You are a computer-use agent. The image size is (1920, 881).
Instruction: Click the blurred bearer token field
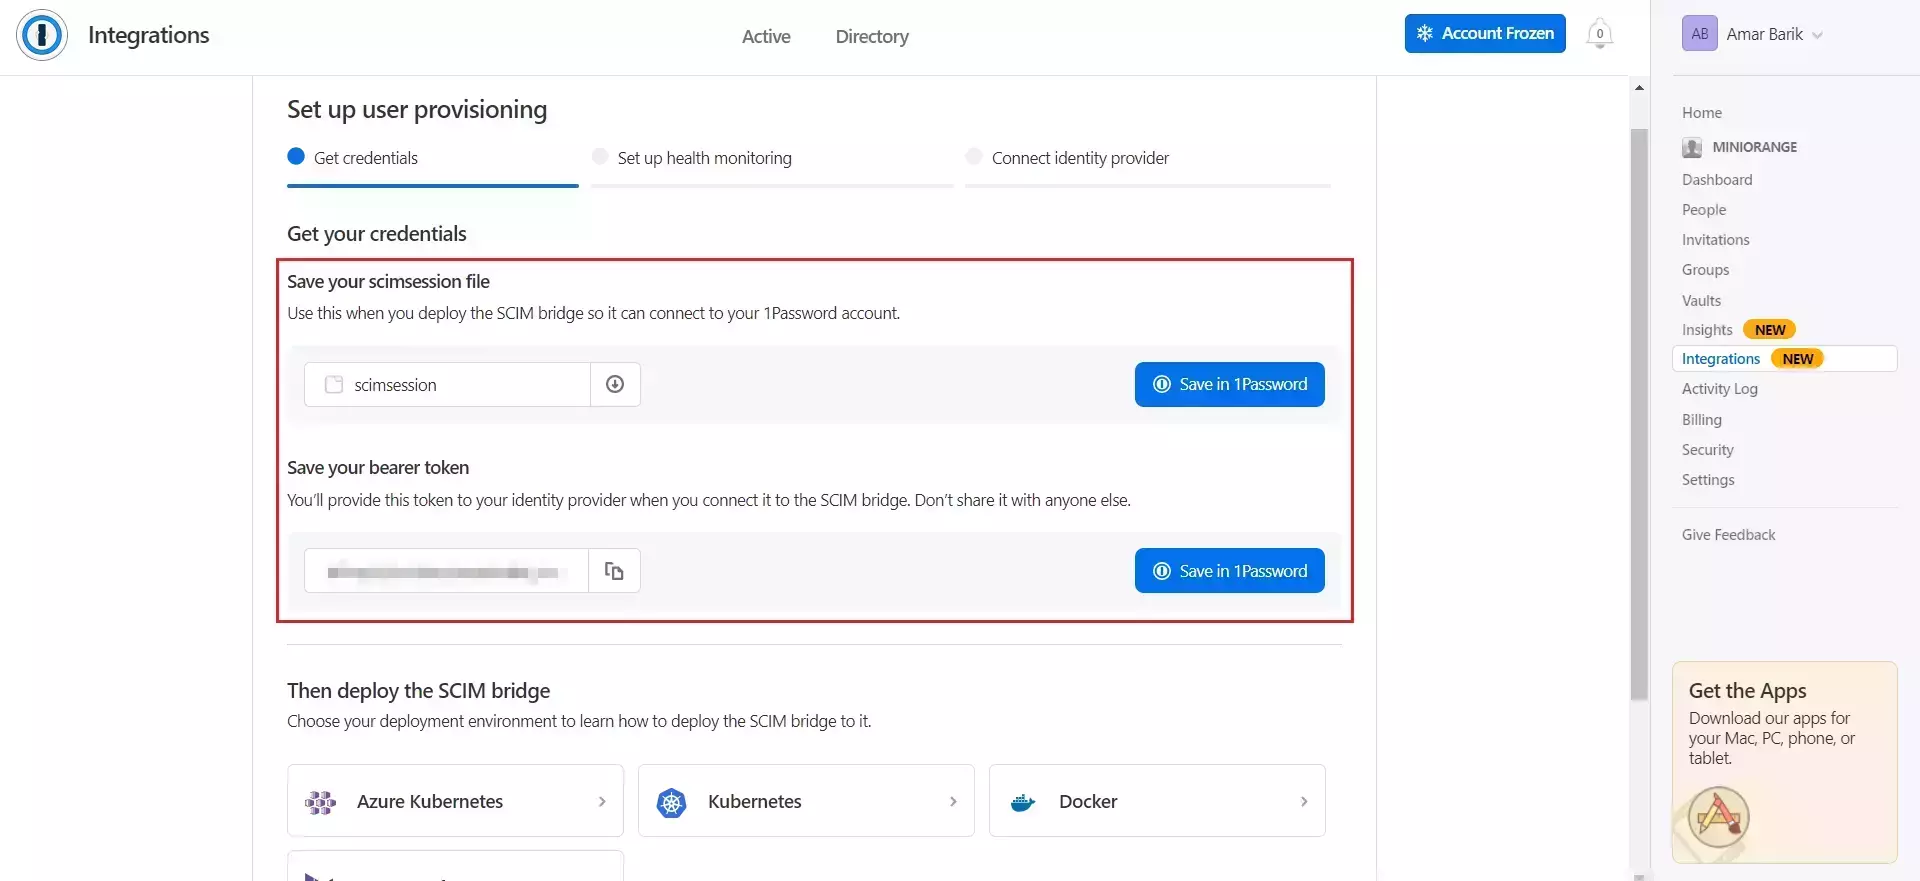click(x=446, y=571)
